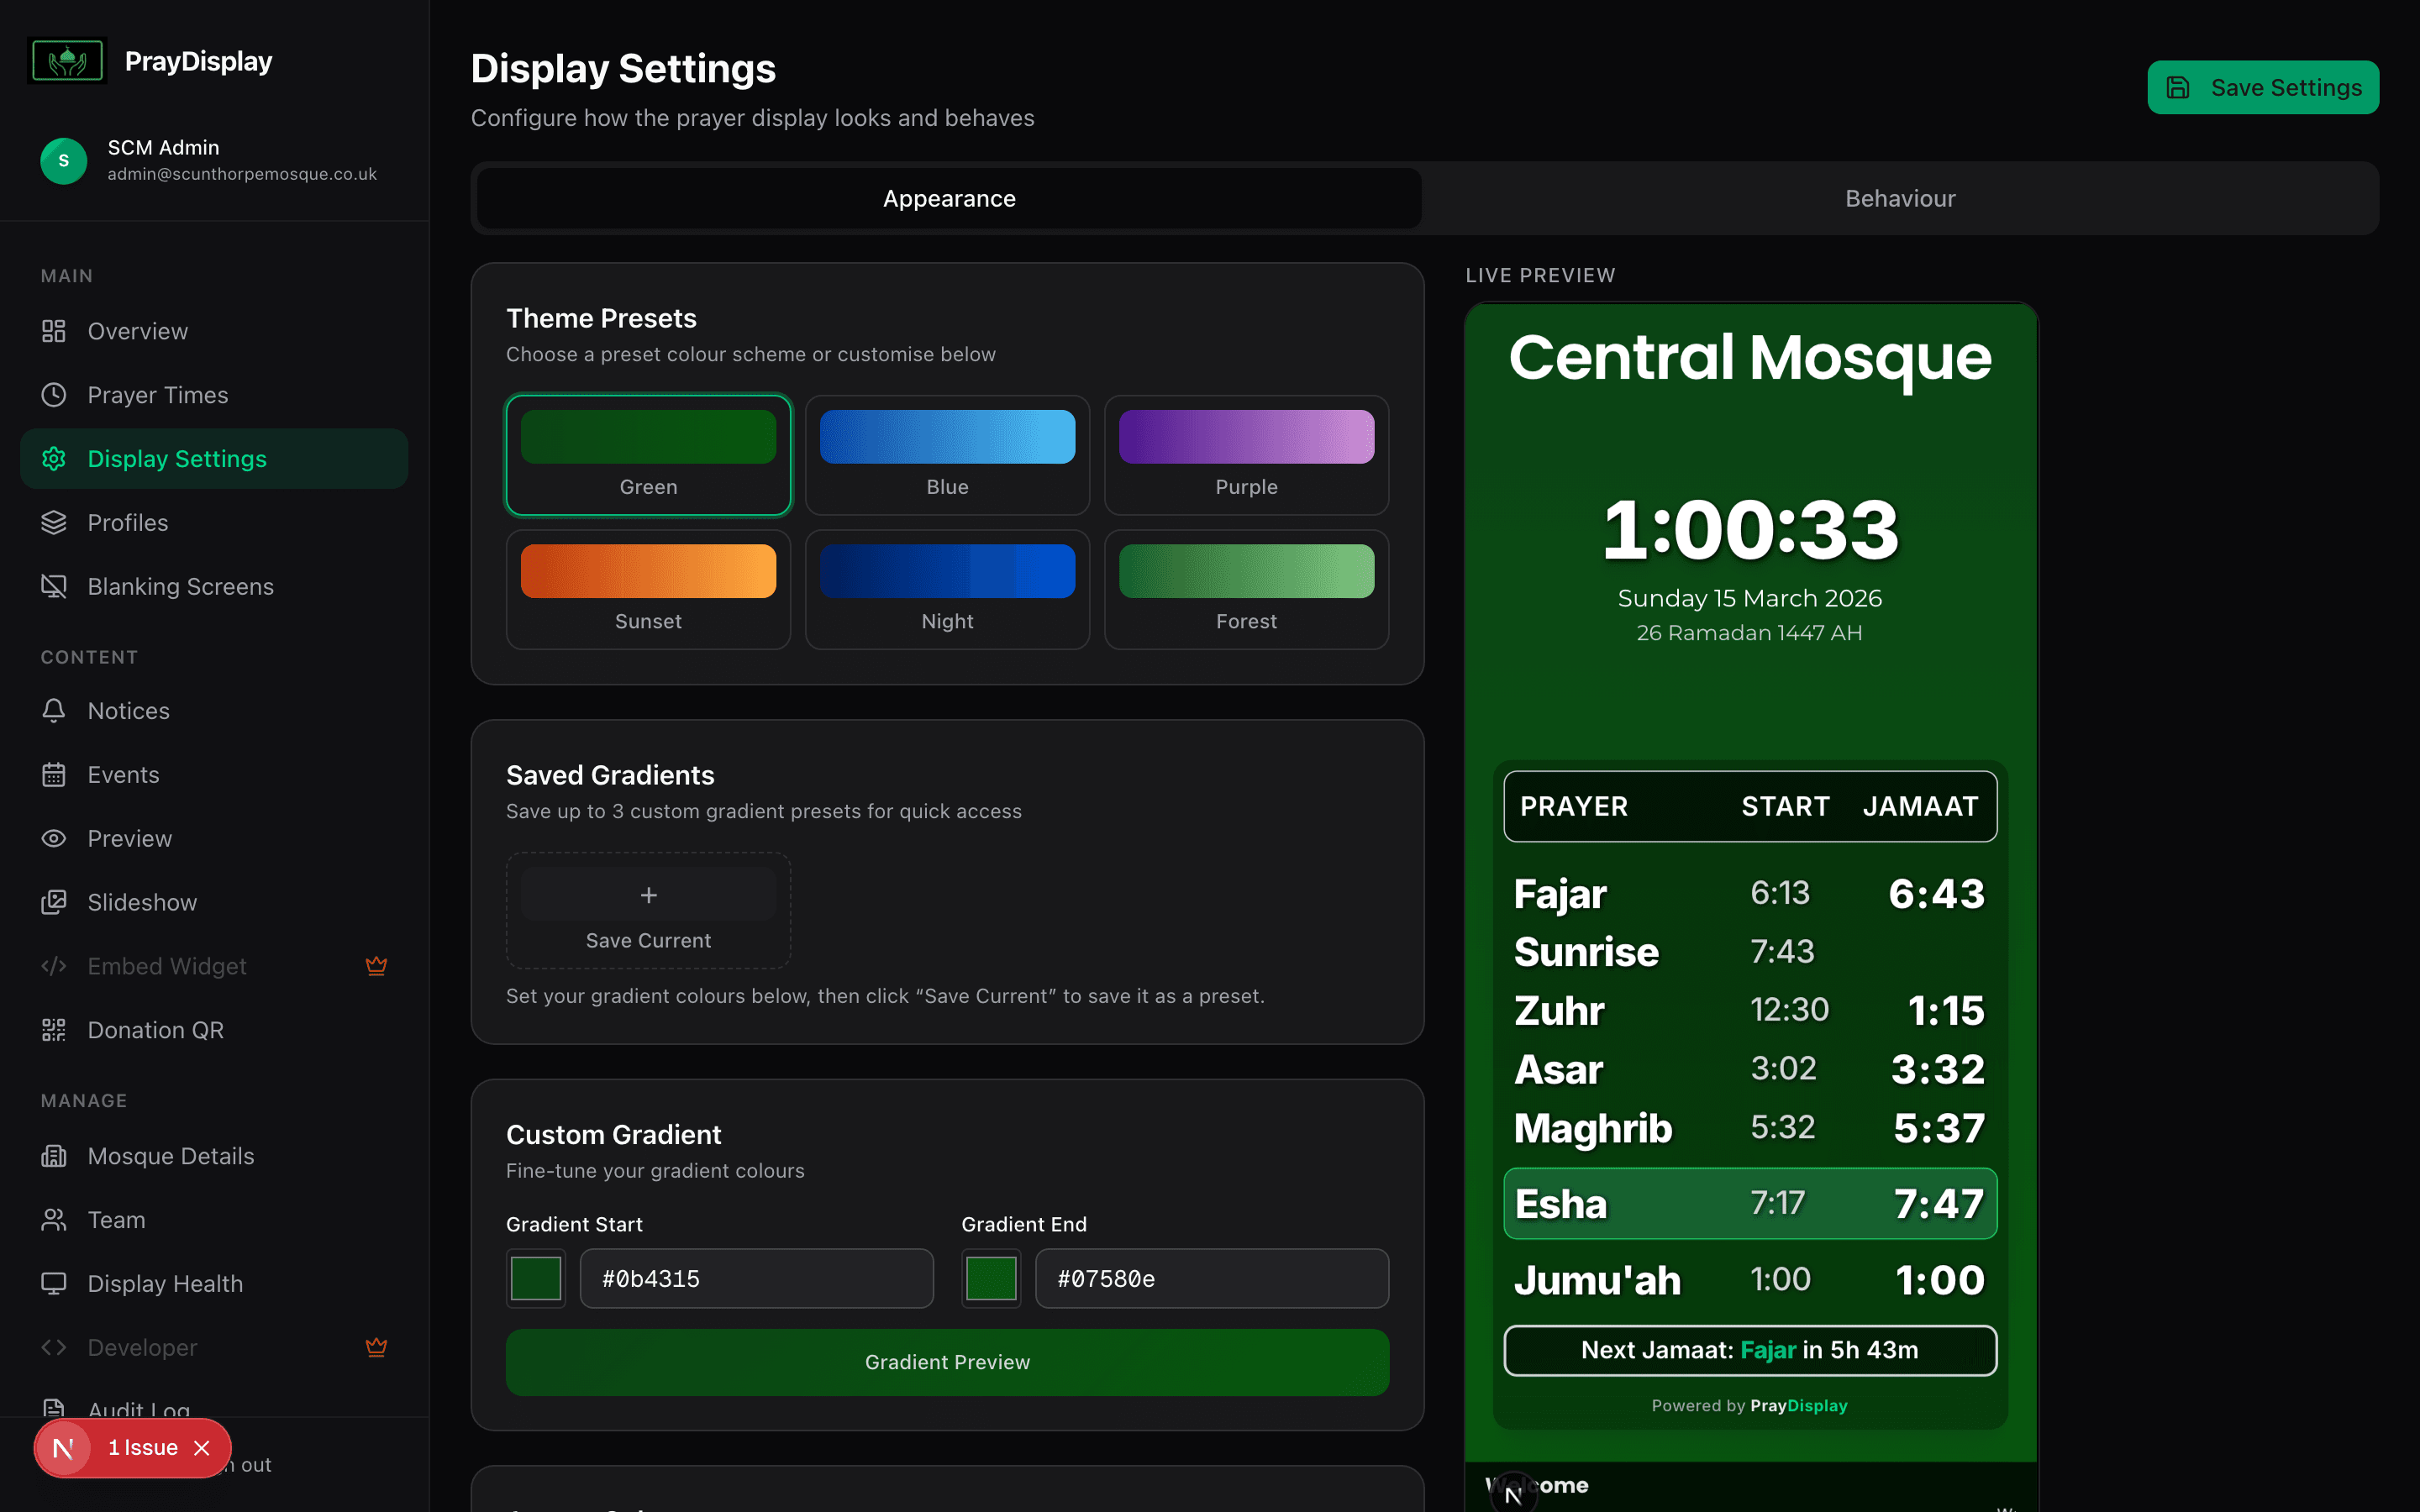This screenshot has width=2420, height=1512.
Task: Select the Night theme preset
Action: tap(946, 589)
